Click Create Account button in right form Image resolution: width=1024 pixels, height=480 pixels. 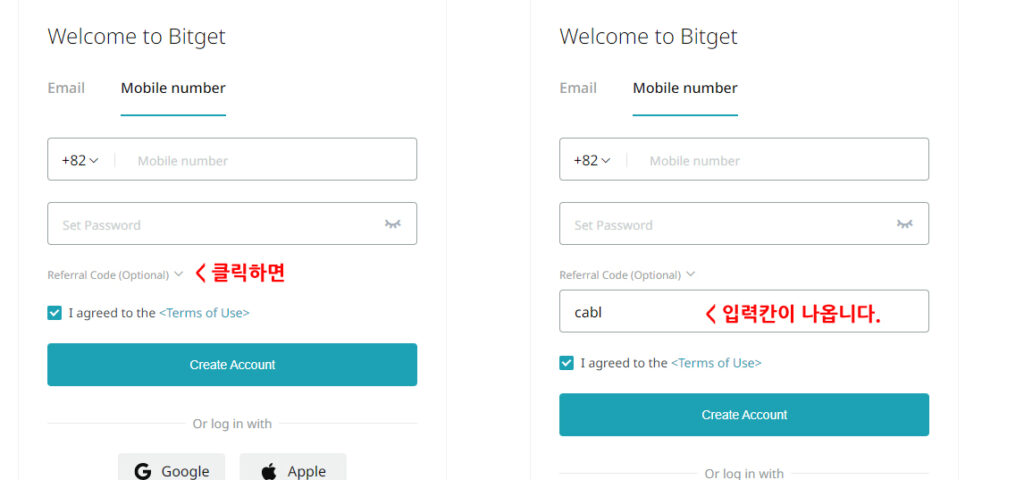(x=744, y=415)
